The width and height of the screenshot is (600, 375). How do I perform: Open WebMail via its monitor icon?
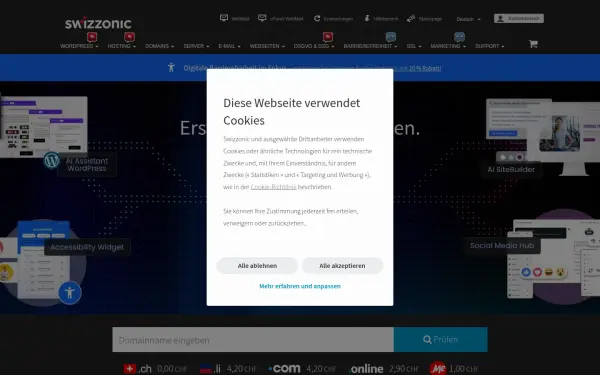click(224, 18)
